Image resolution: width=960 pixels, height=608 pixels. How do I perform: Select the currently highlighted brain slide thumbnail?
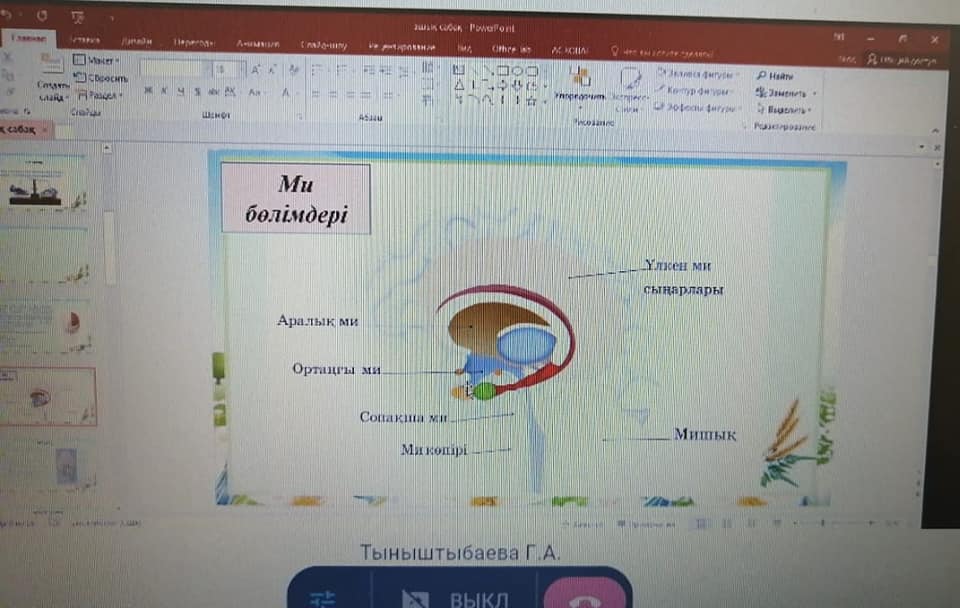(49, 397)
